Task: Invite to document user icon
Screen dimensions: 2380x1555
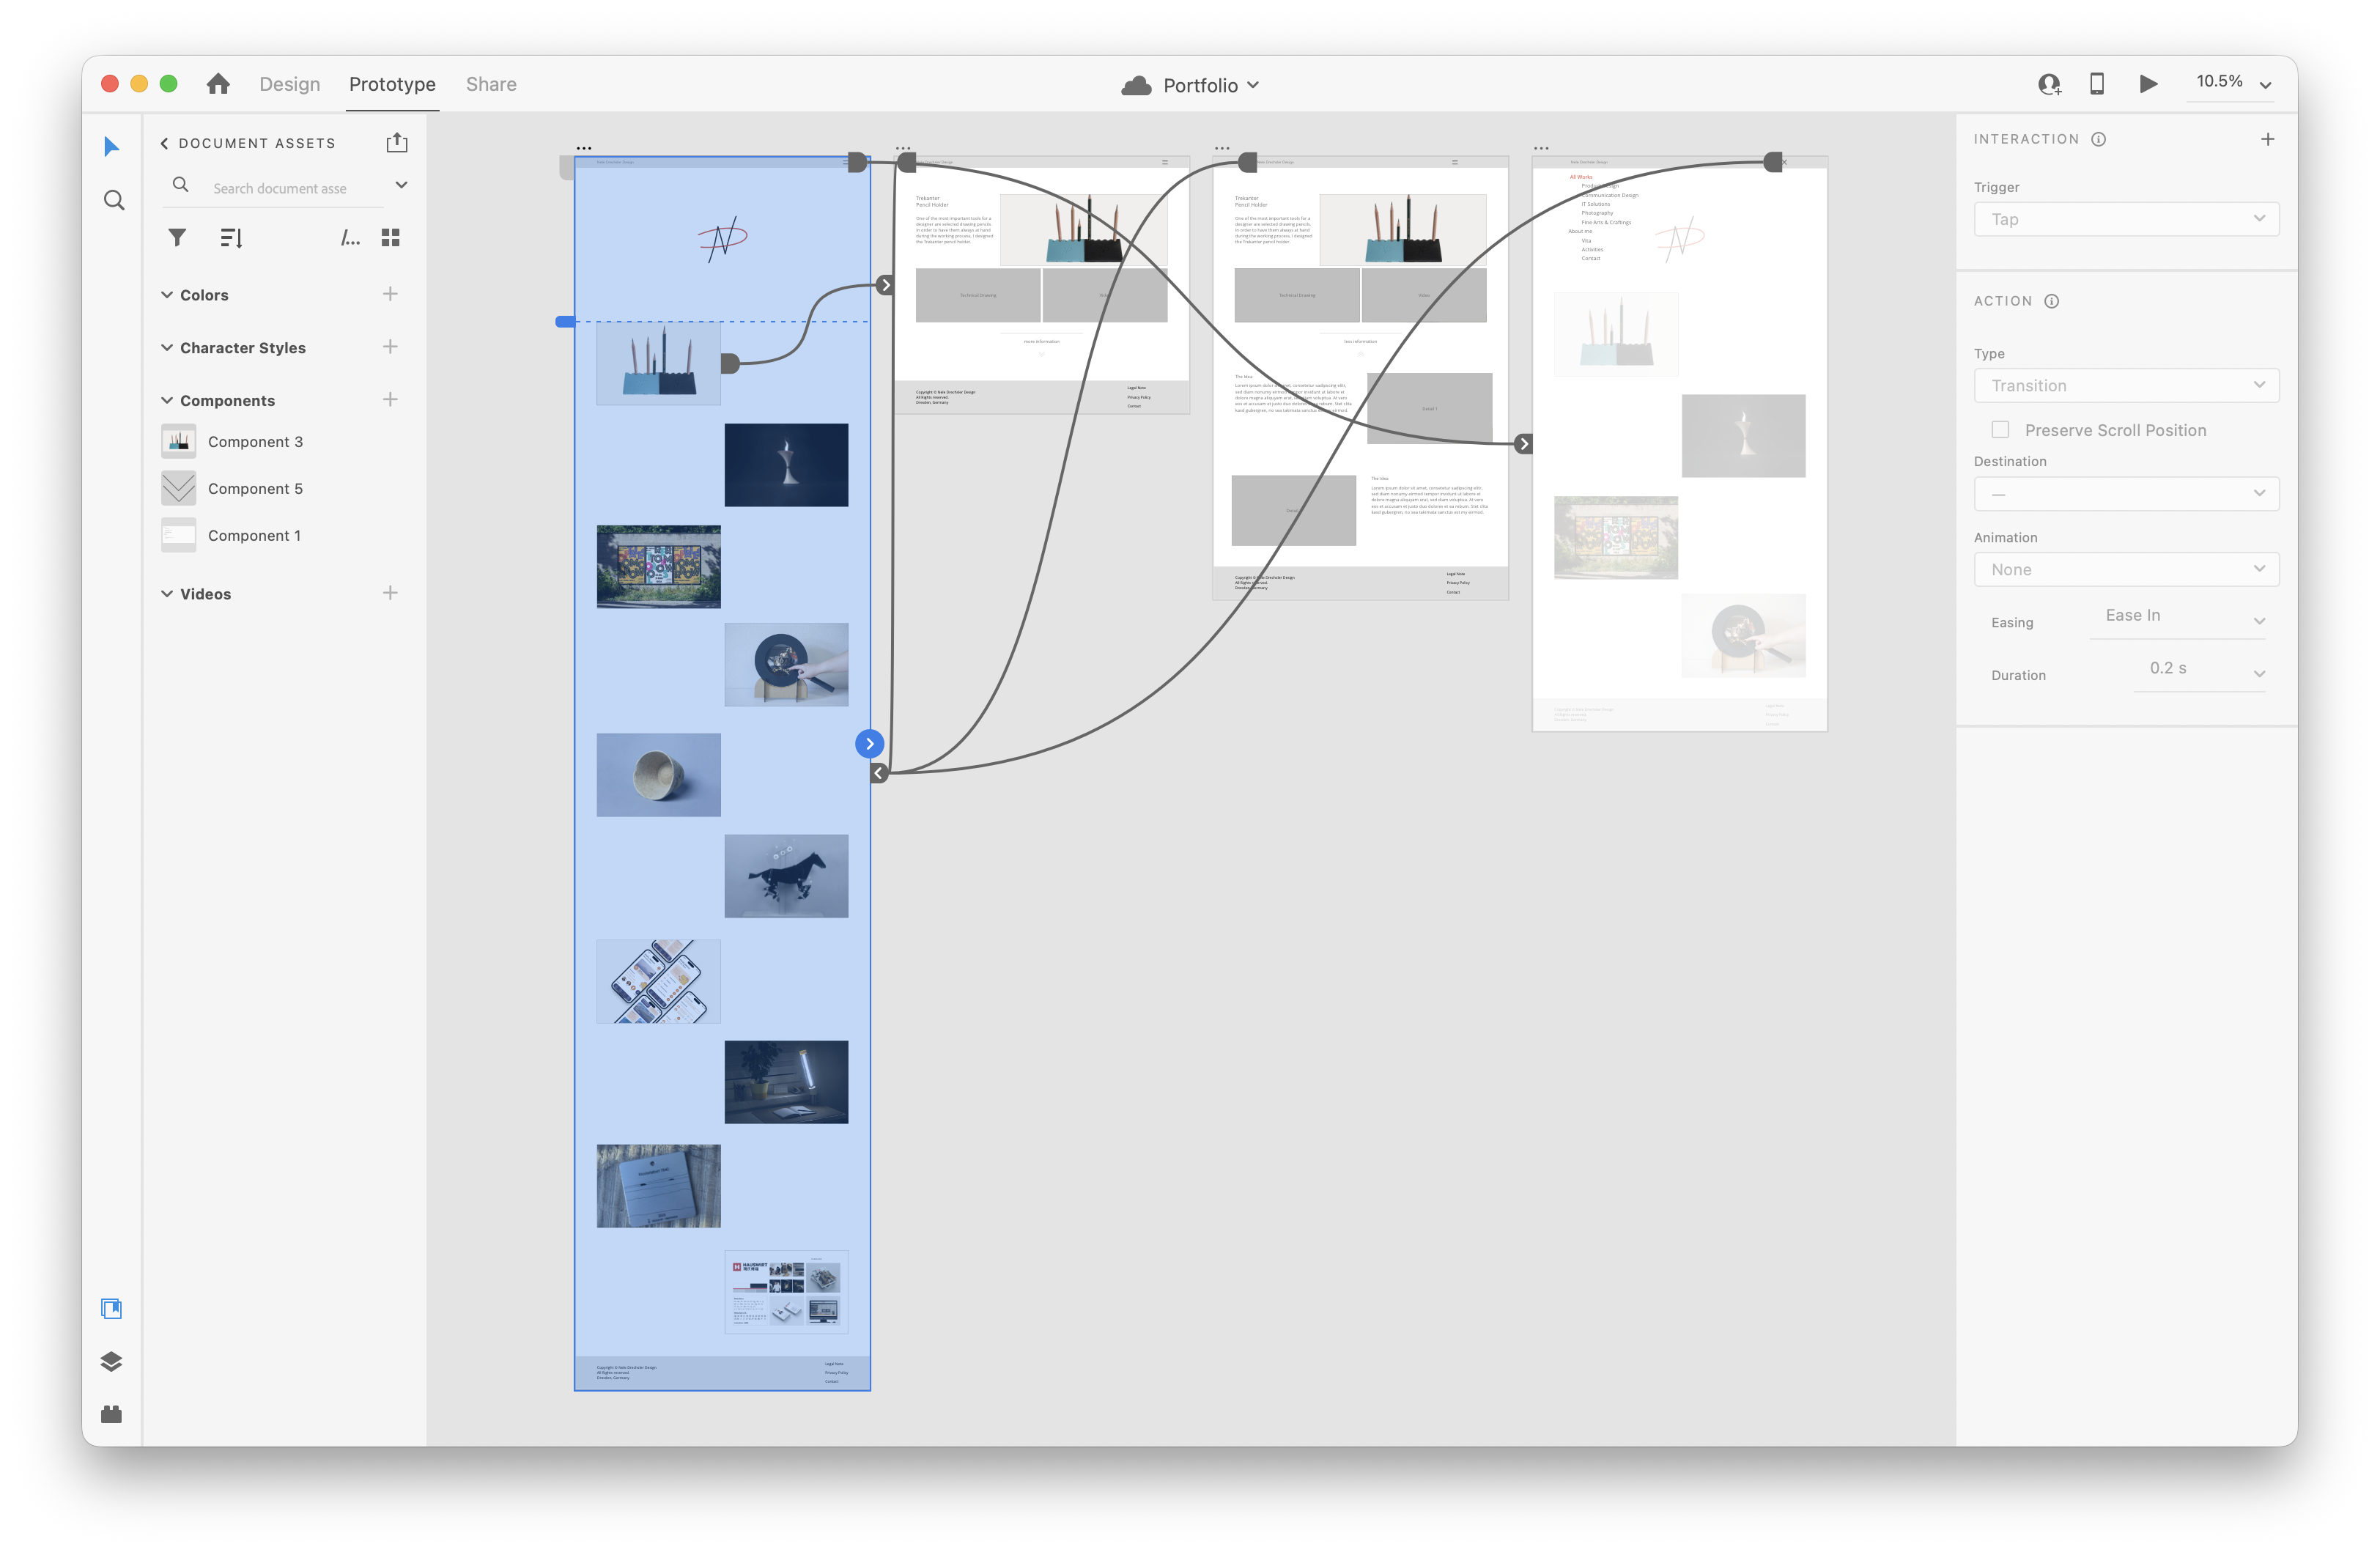Action: 2049,84
